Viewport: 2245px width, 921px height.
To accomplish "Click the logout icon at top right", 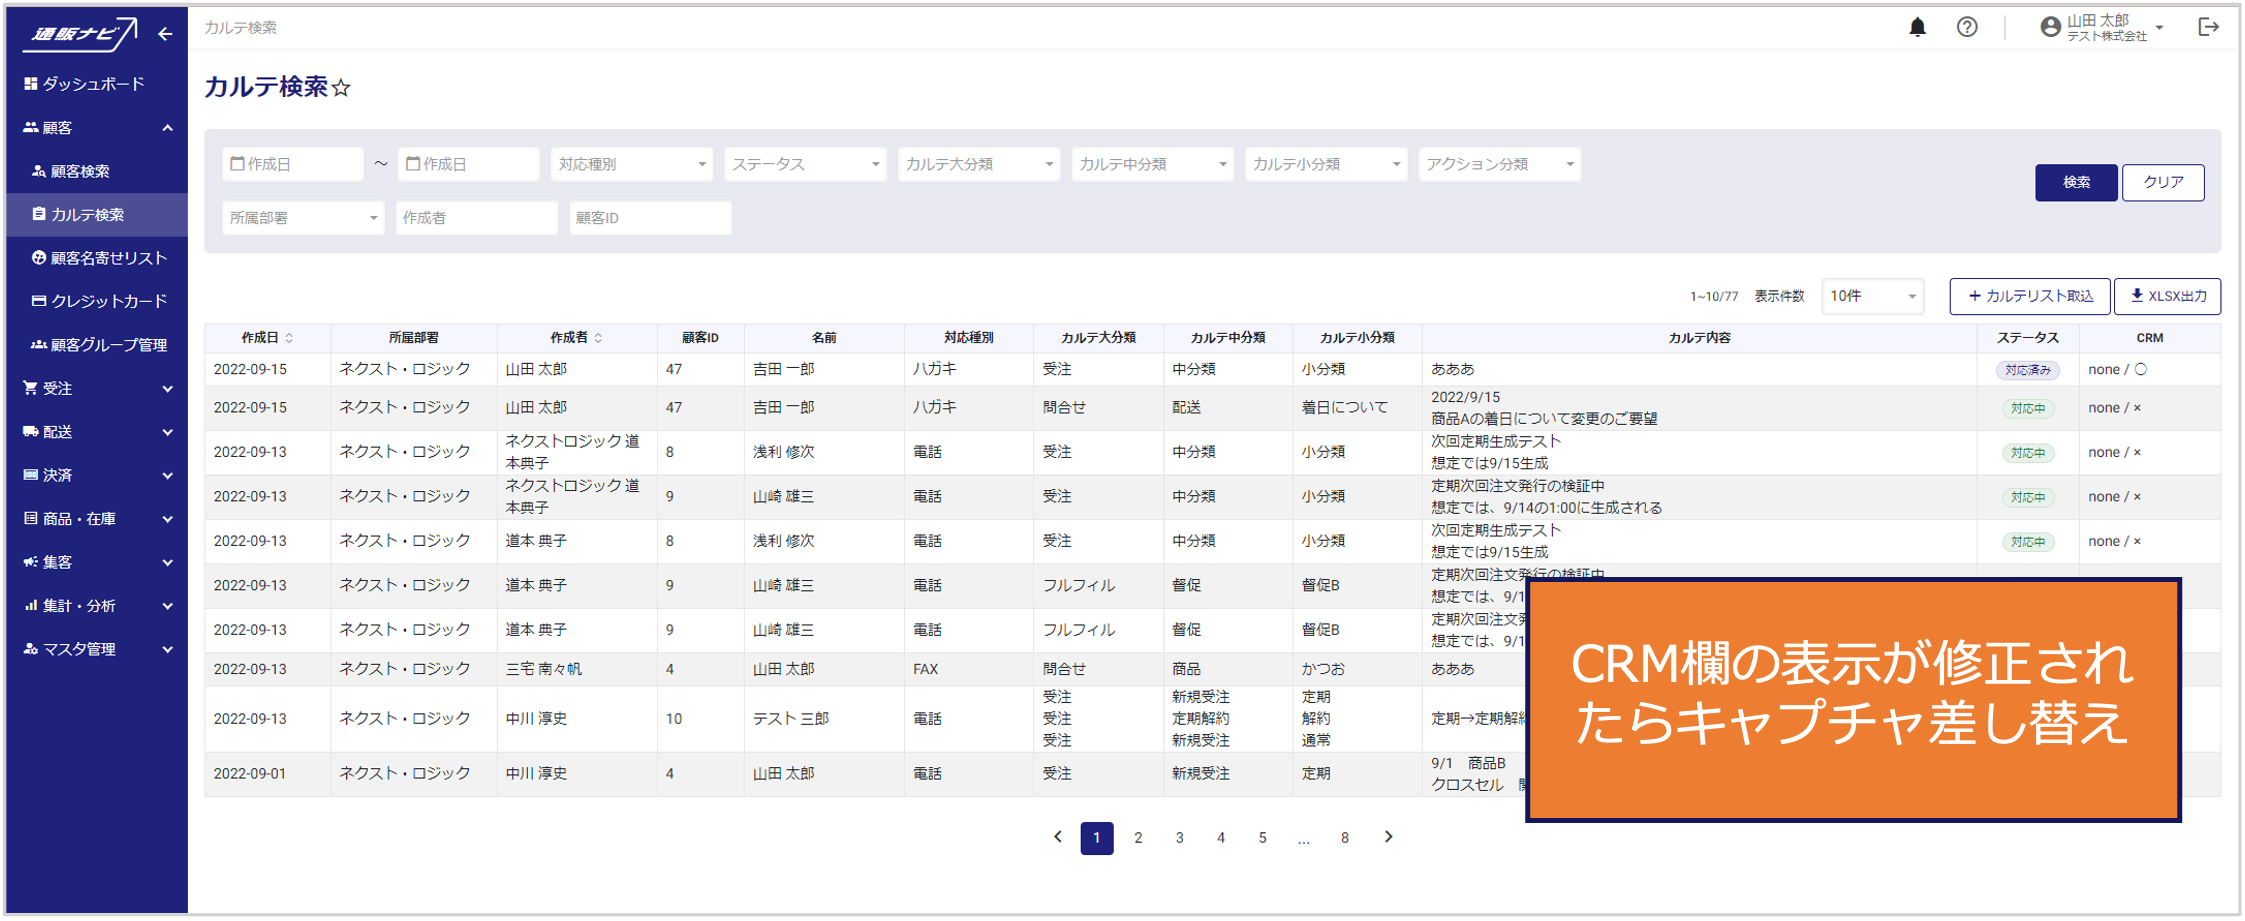I will [x=2208, y=27].
